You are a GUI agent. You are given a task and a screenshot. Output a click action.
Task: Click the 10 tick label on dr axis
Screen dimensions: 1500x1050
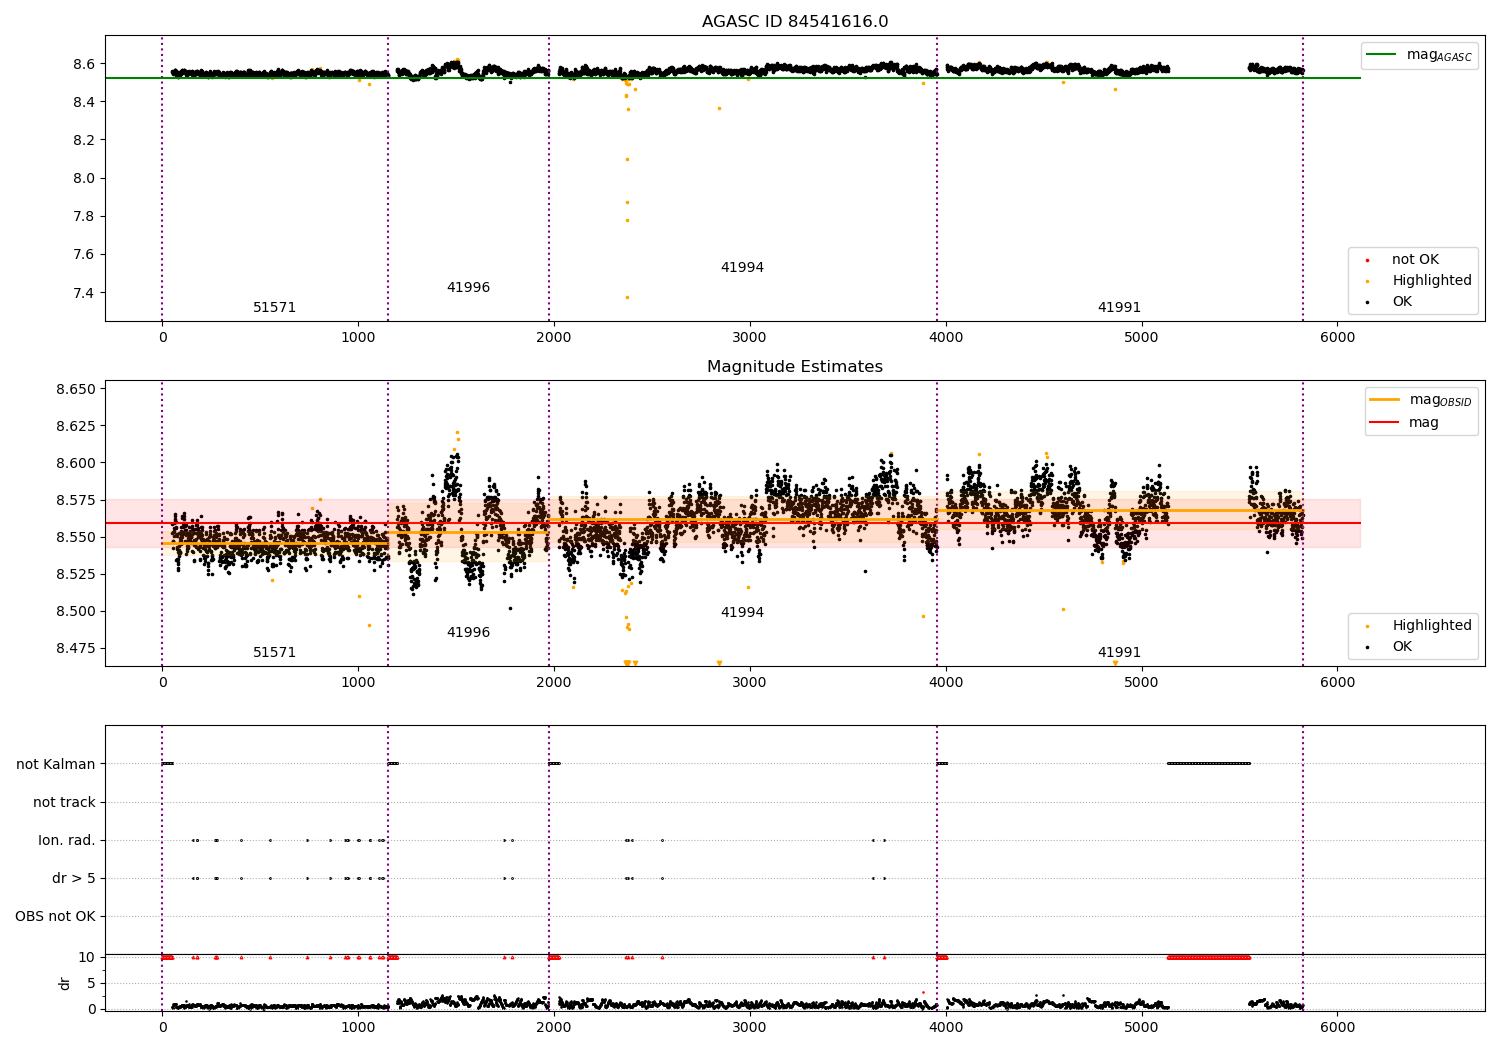click(88, 958)
